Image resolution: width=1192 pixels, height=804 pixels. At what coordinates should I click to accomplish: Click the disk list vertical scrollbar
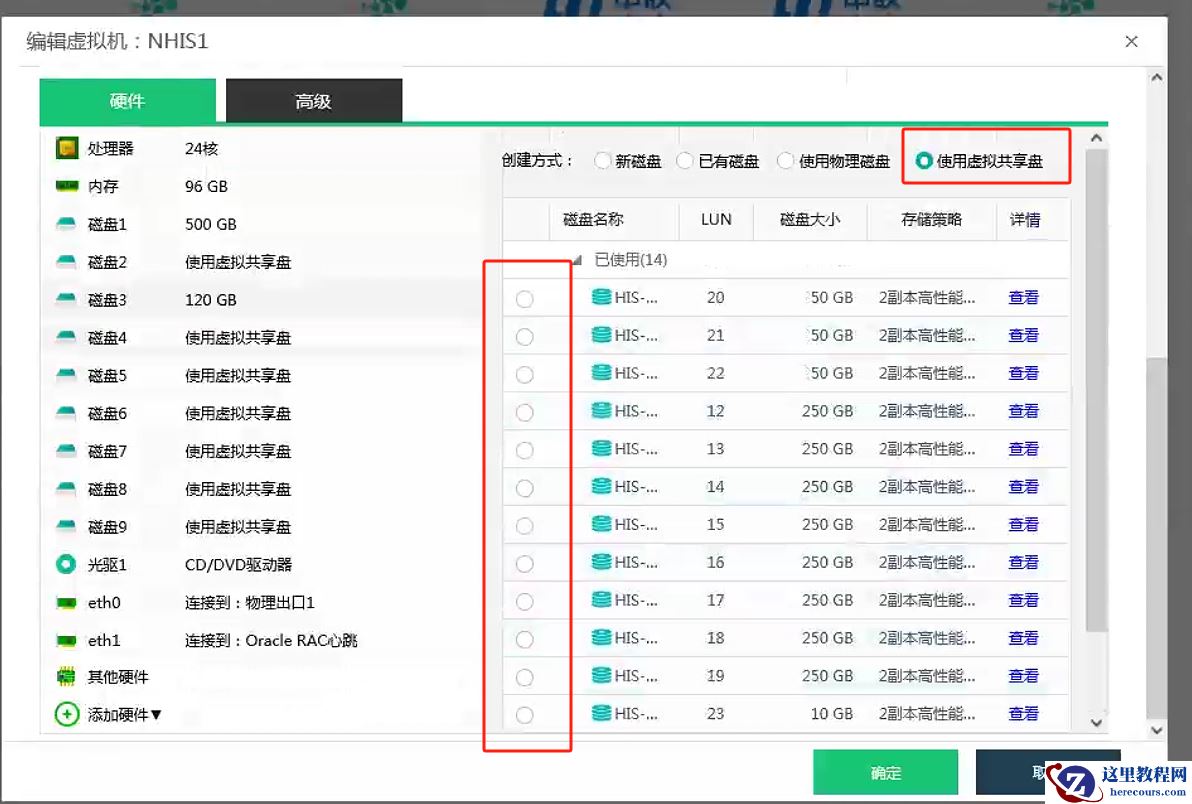click(1096, 400)
